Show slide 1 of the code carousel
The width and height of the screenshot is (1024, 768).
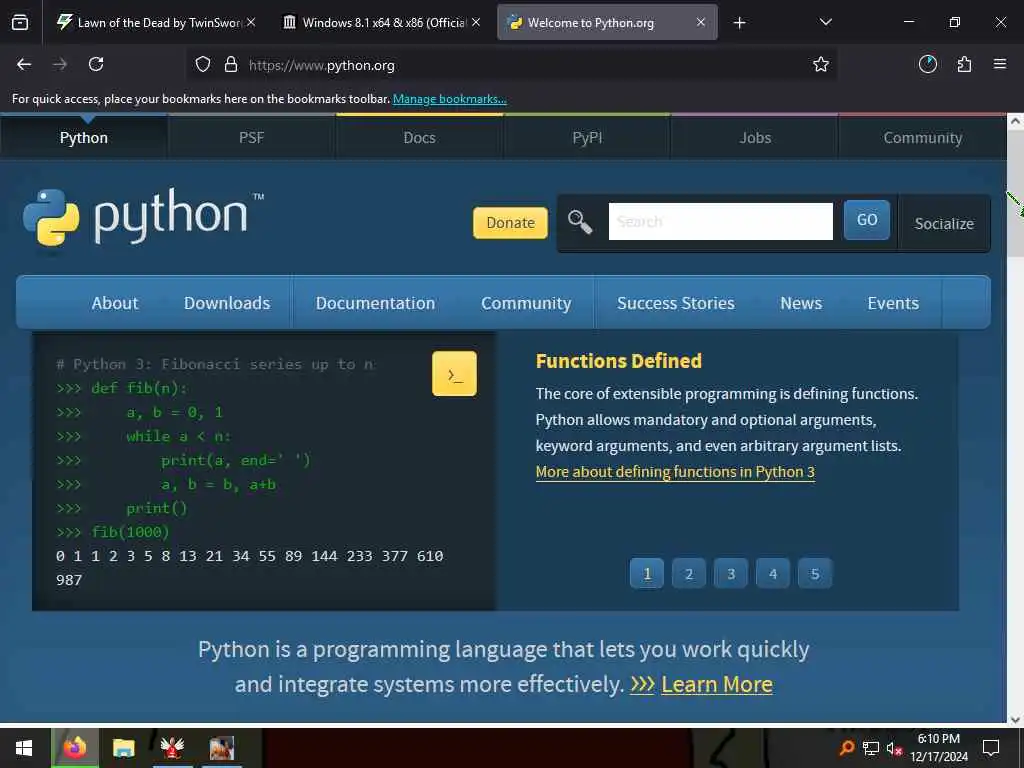[x=647, y=573]
